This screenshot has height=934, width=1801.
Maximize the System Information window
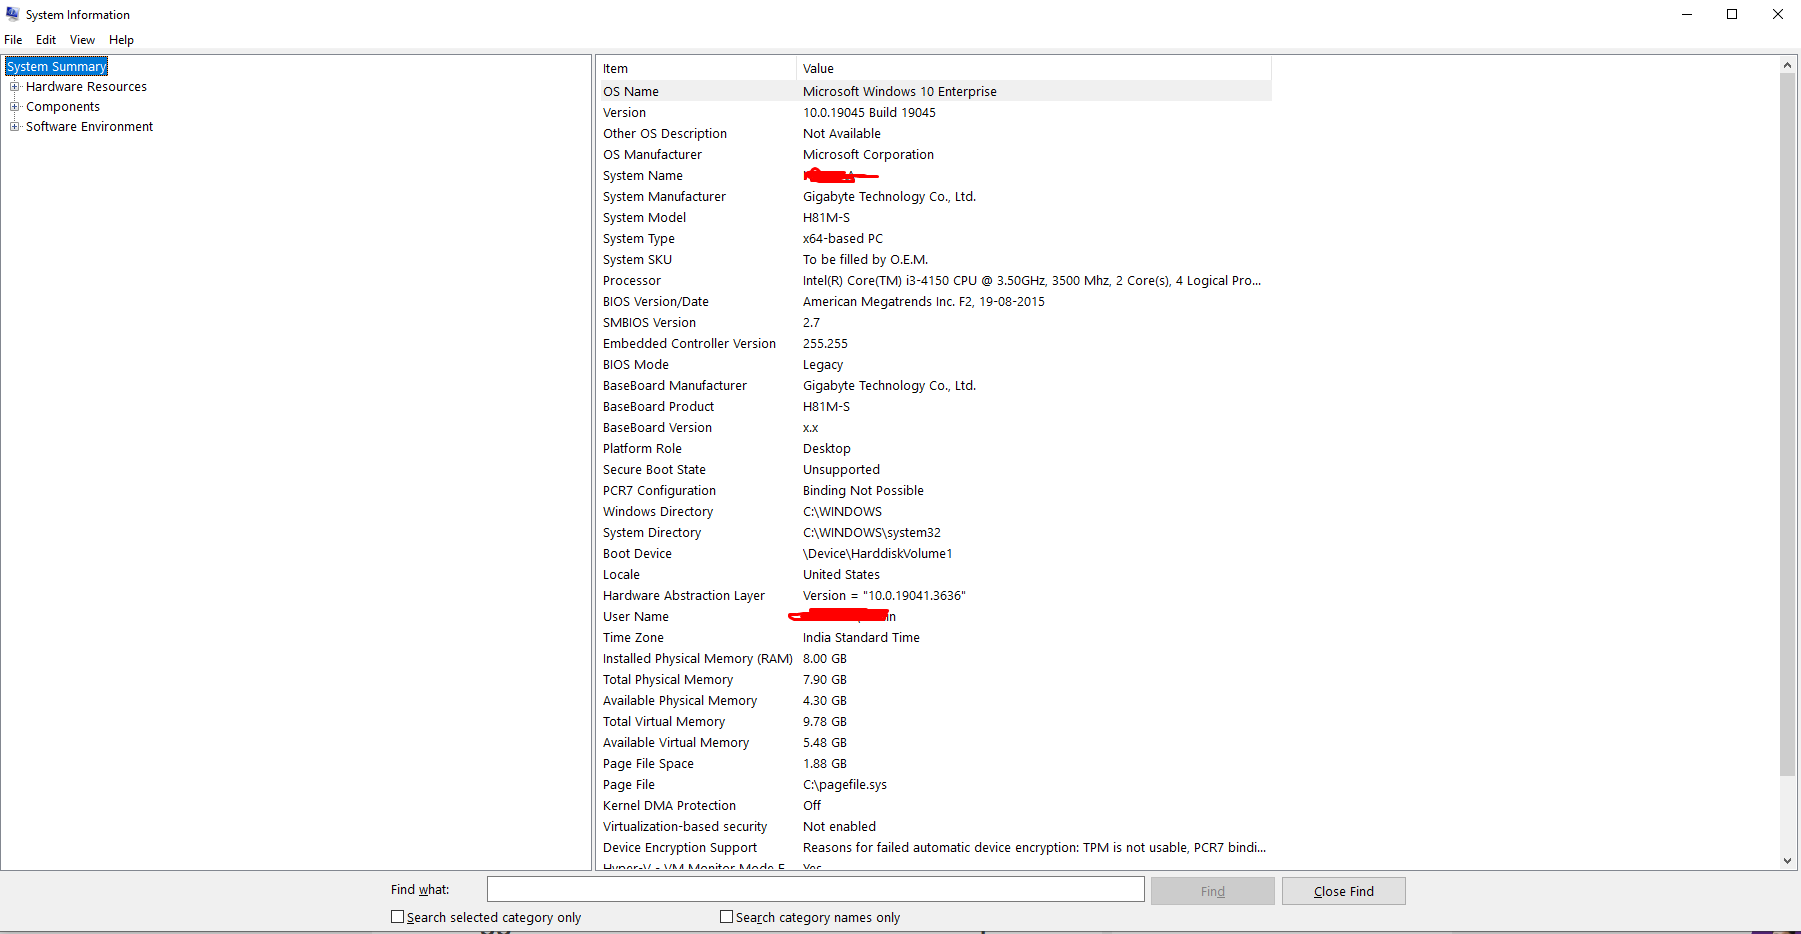point(1732,14)
